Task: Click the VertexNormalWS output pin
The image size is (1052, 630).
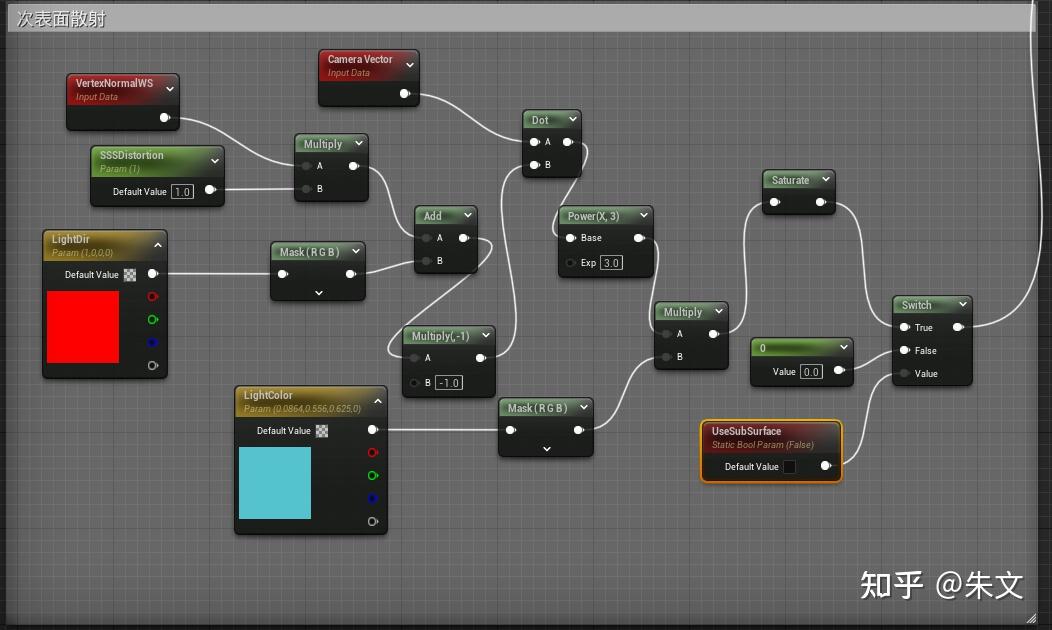Action: [x=164, y=117]
